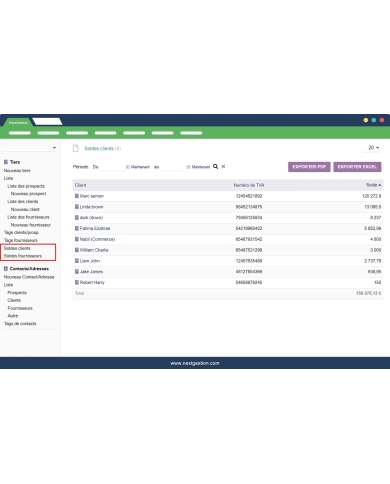
Task: Click the yellow window dot in title bar
Action: [366, 120]
